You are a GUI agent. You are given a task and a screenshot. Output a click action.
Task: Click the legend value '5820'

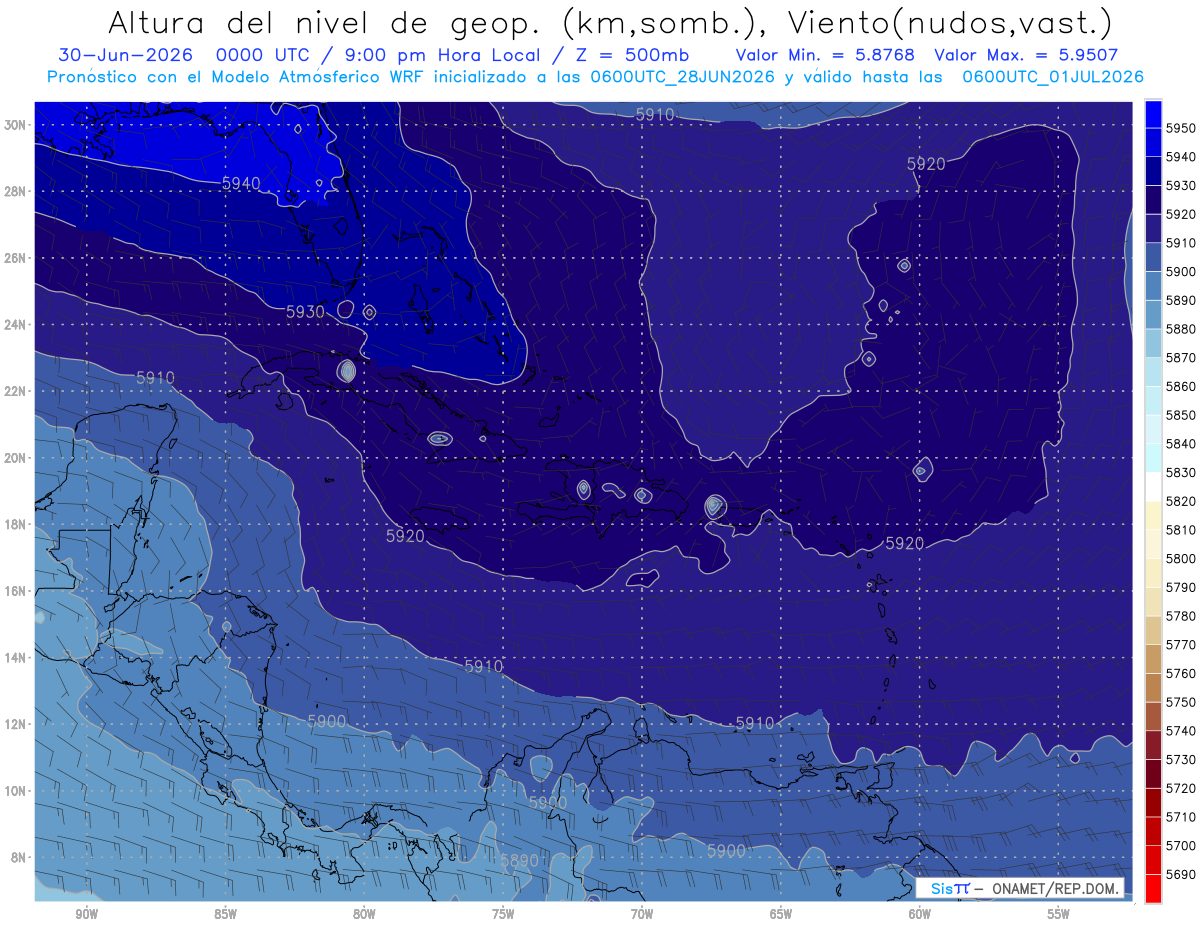pyautogui.click(x=1181, y=501)
